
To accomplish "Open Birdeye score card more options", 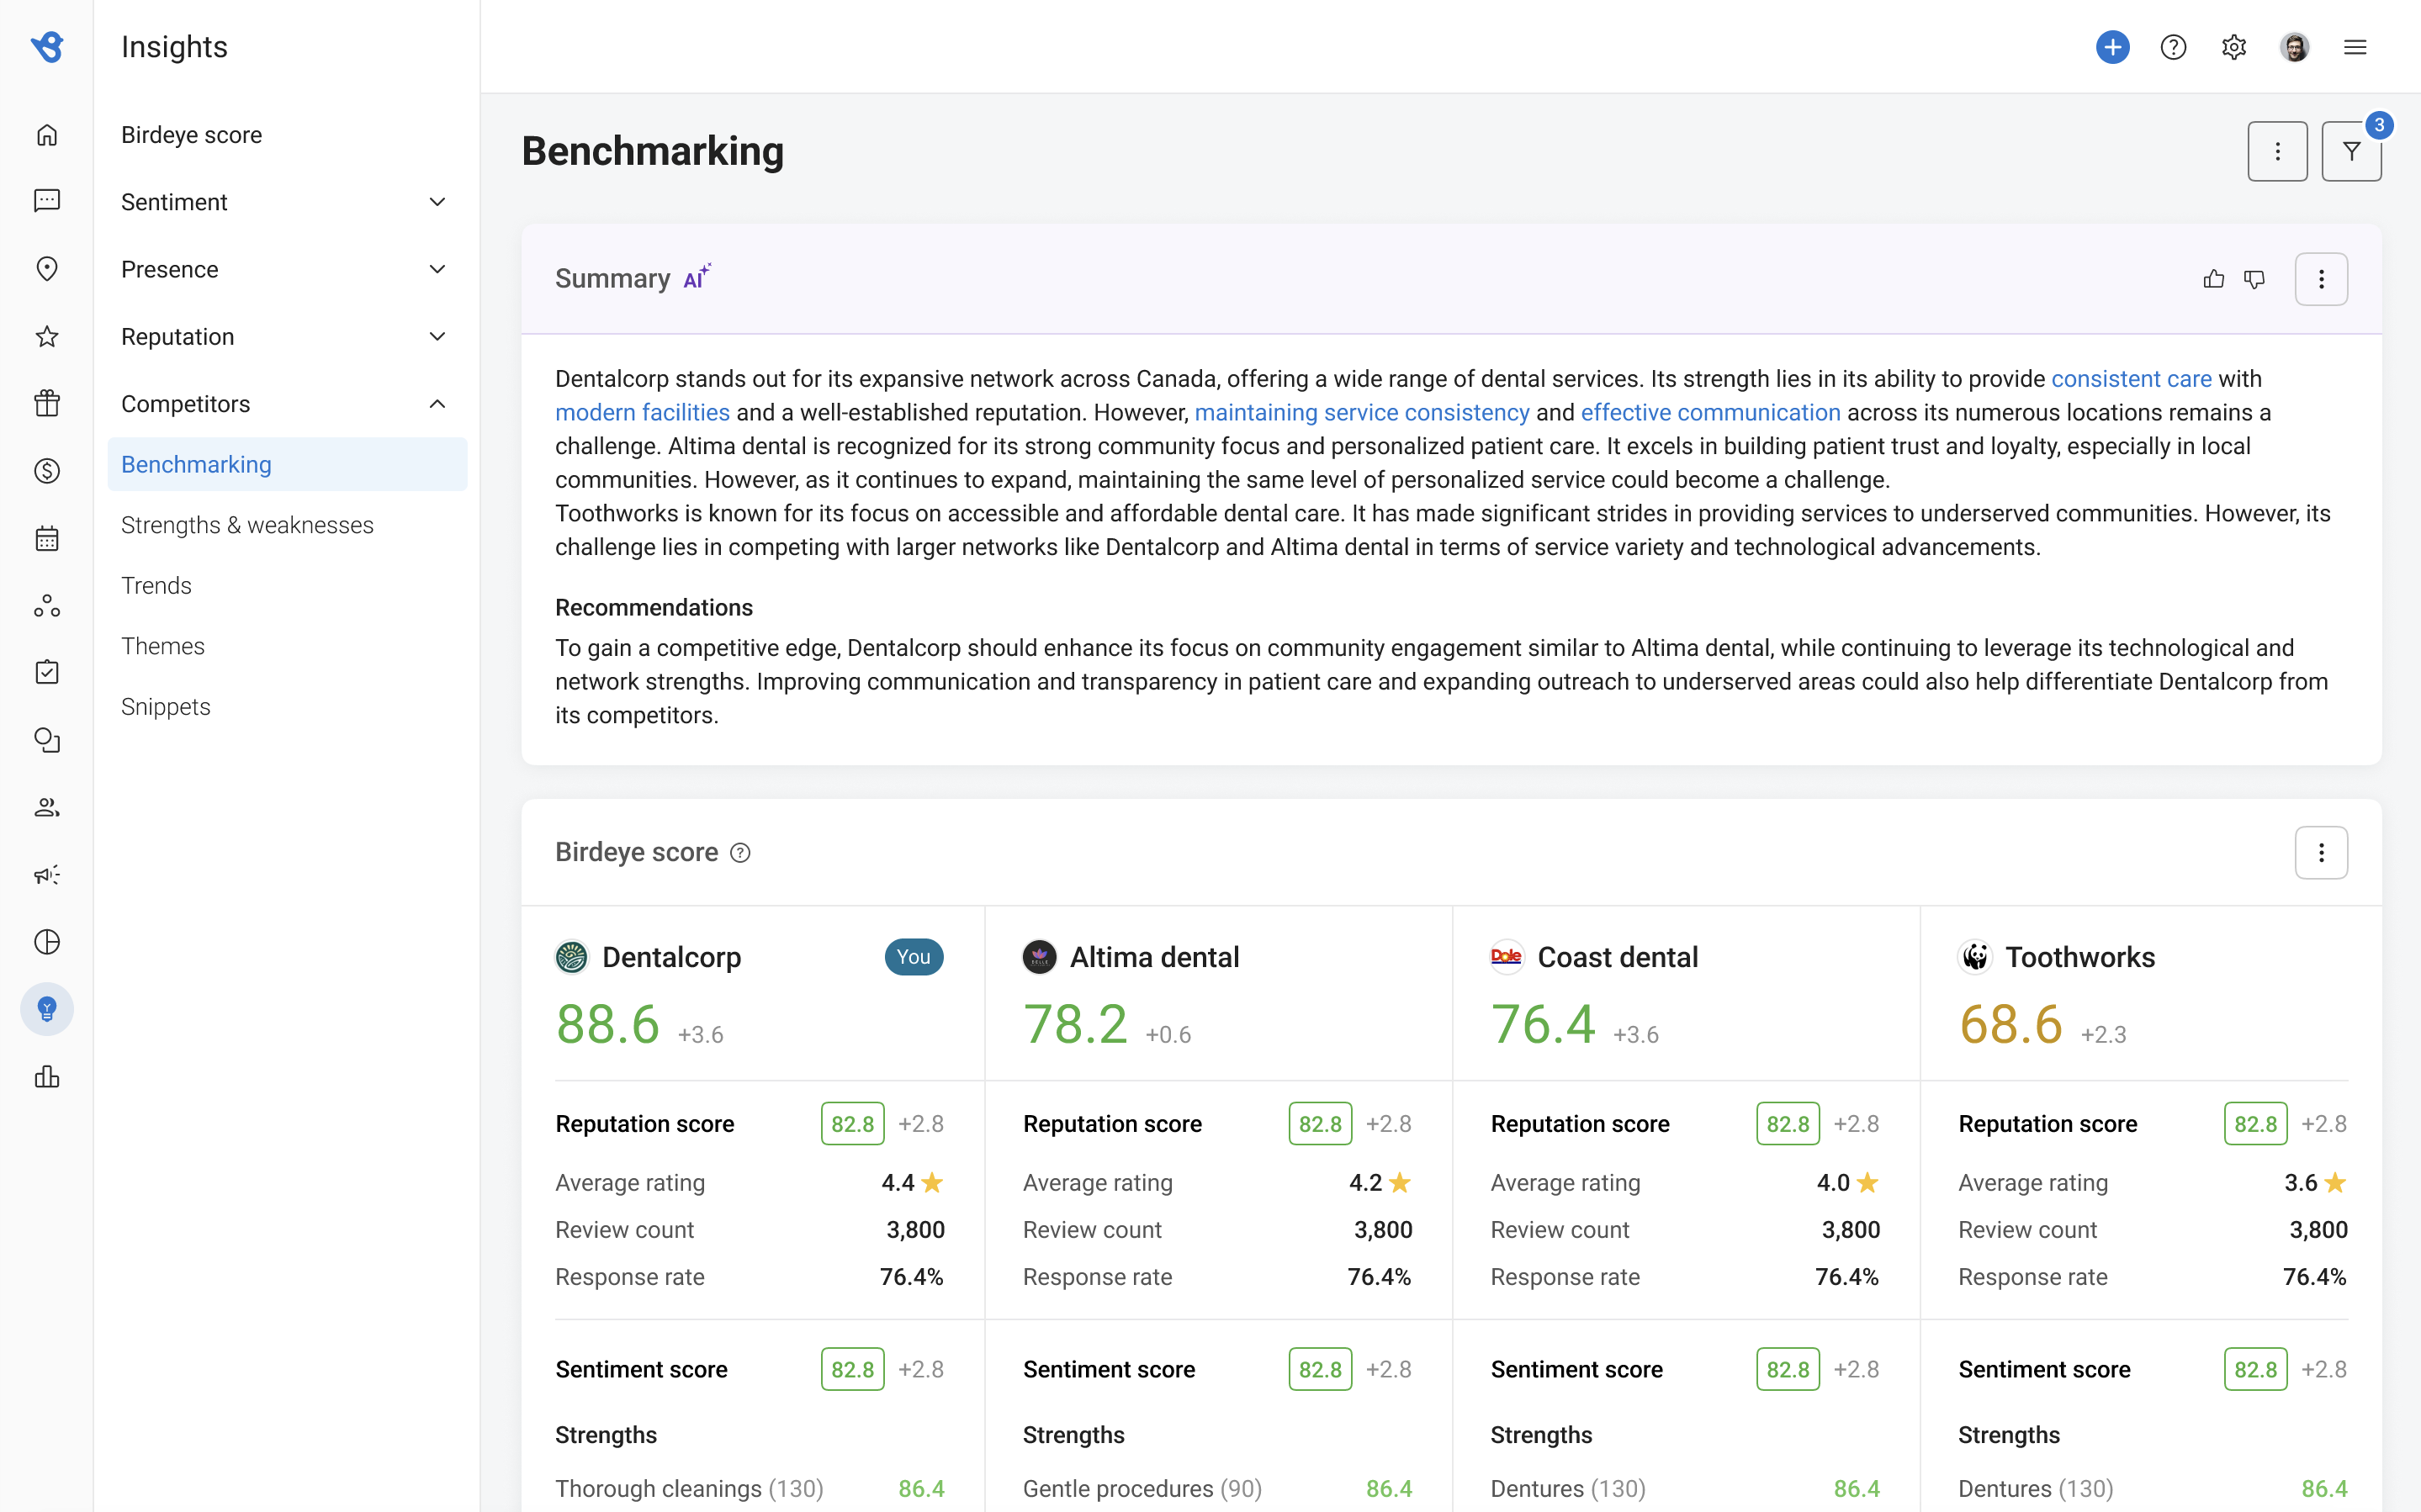I will coord(2321,853).
